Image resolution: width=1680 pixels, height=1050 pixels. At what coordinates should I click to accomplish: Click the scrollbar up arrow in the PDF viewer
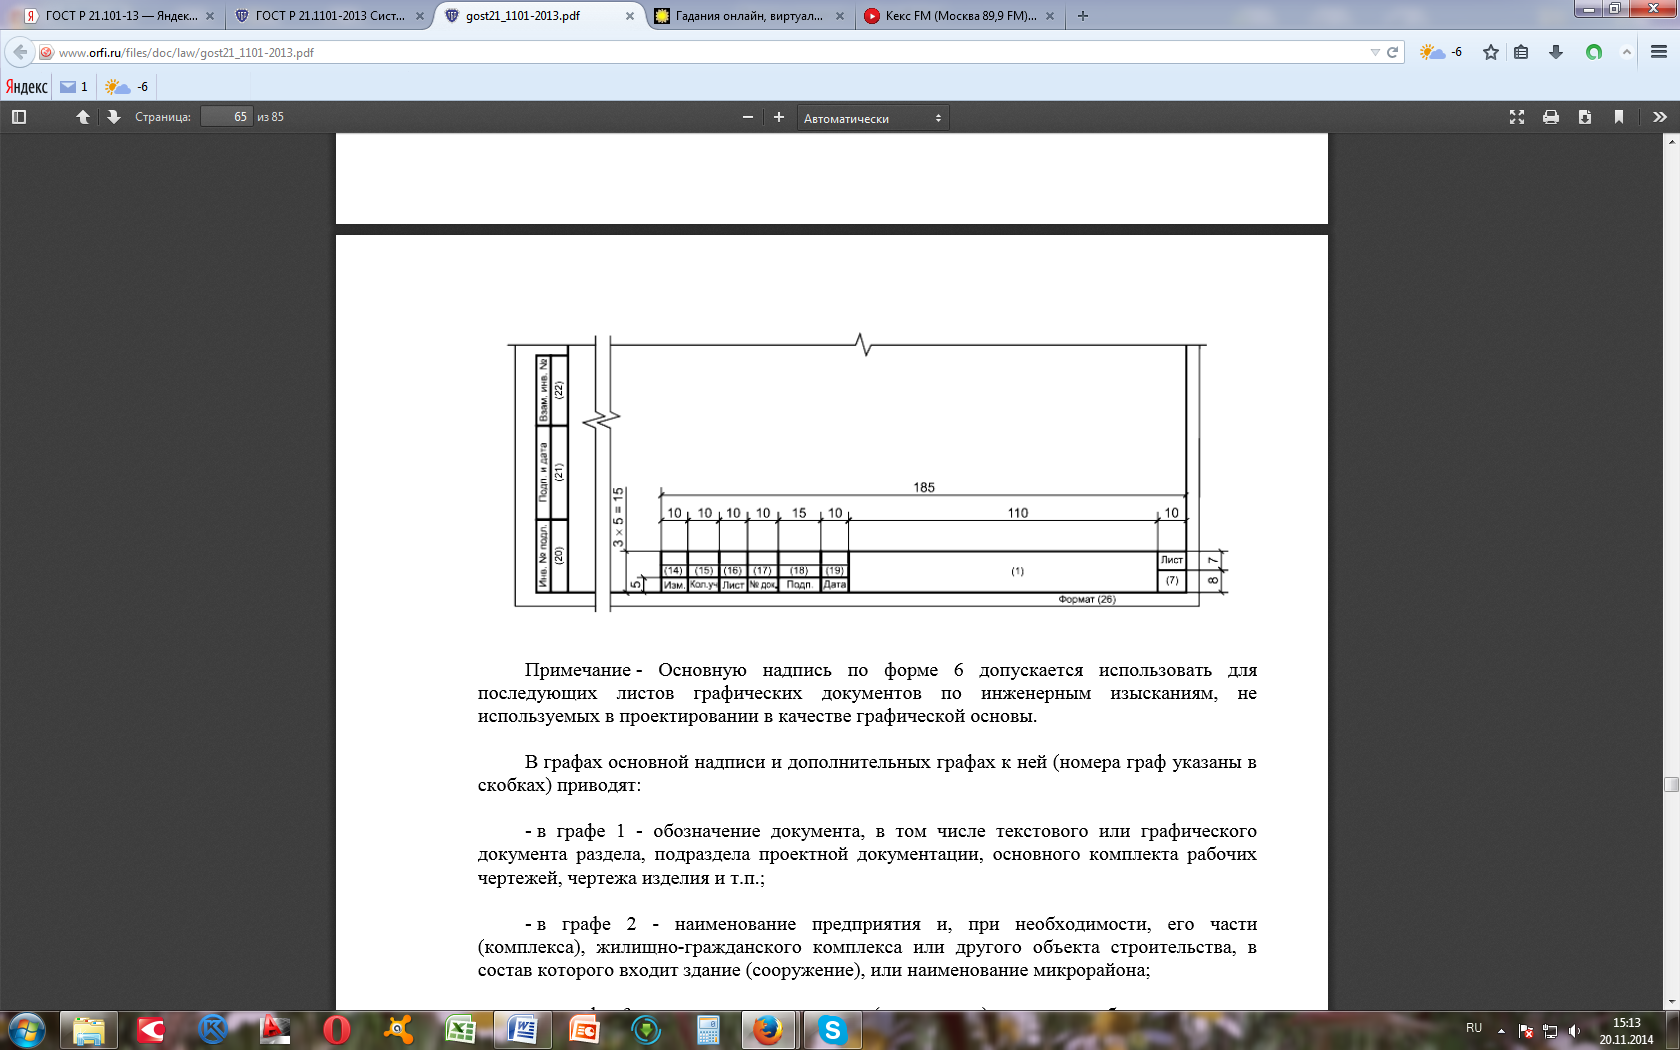click(x=1671, y=141)
